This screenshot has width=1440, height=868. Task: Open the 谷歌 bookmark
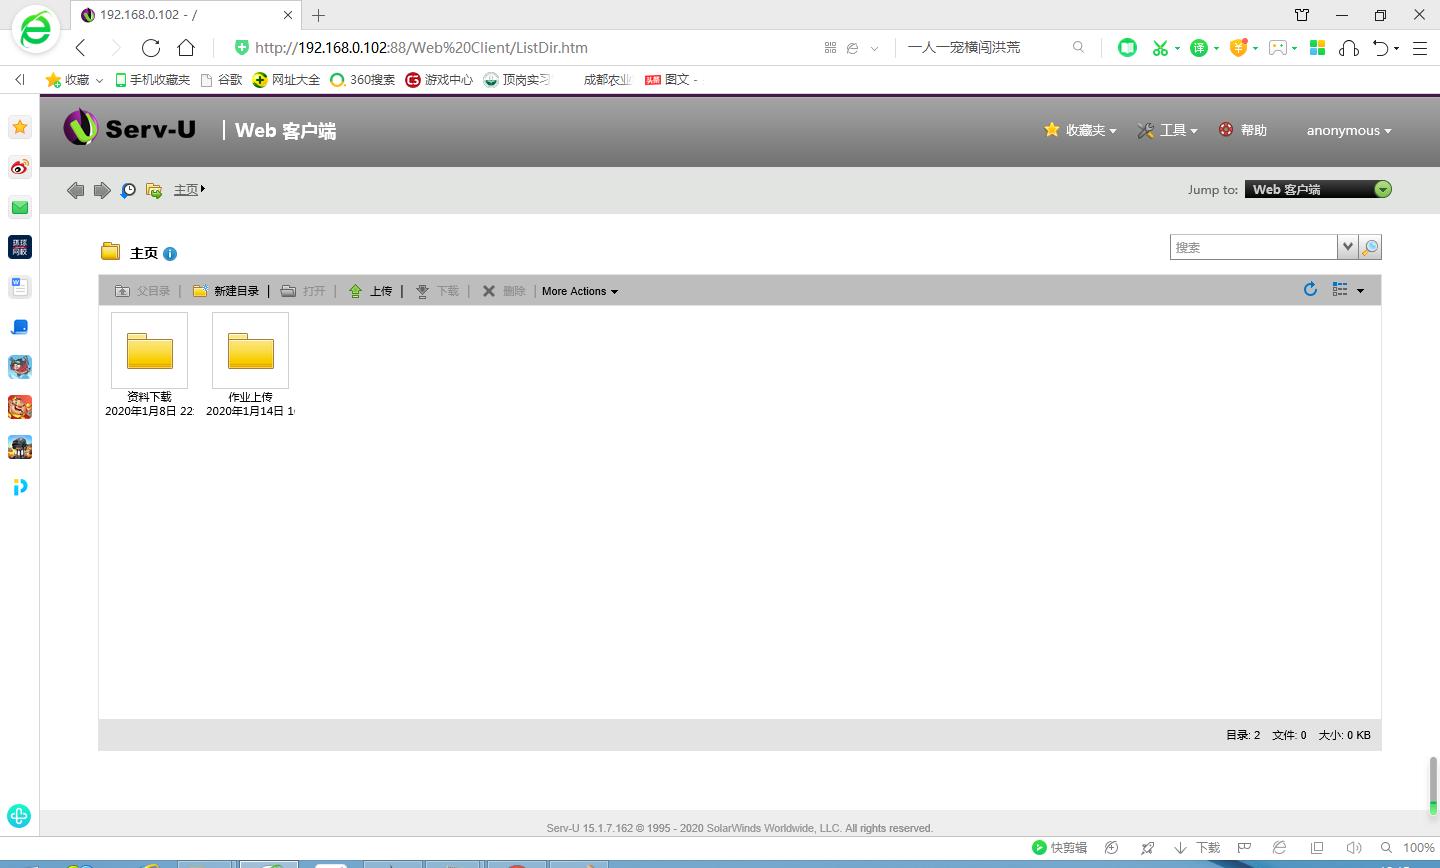point(221,79)
